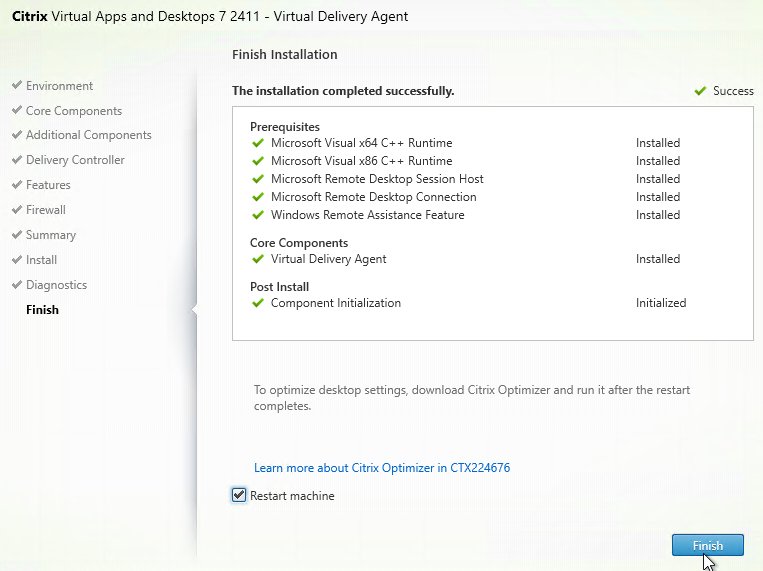Viewport: 763px width, 571px height.
Task: Open the Delivery Controller step
Action: (x=75, y=160)
